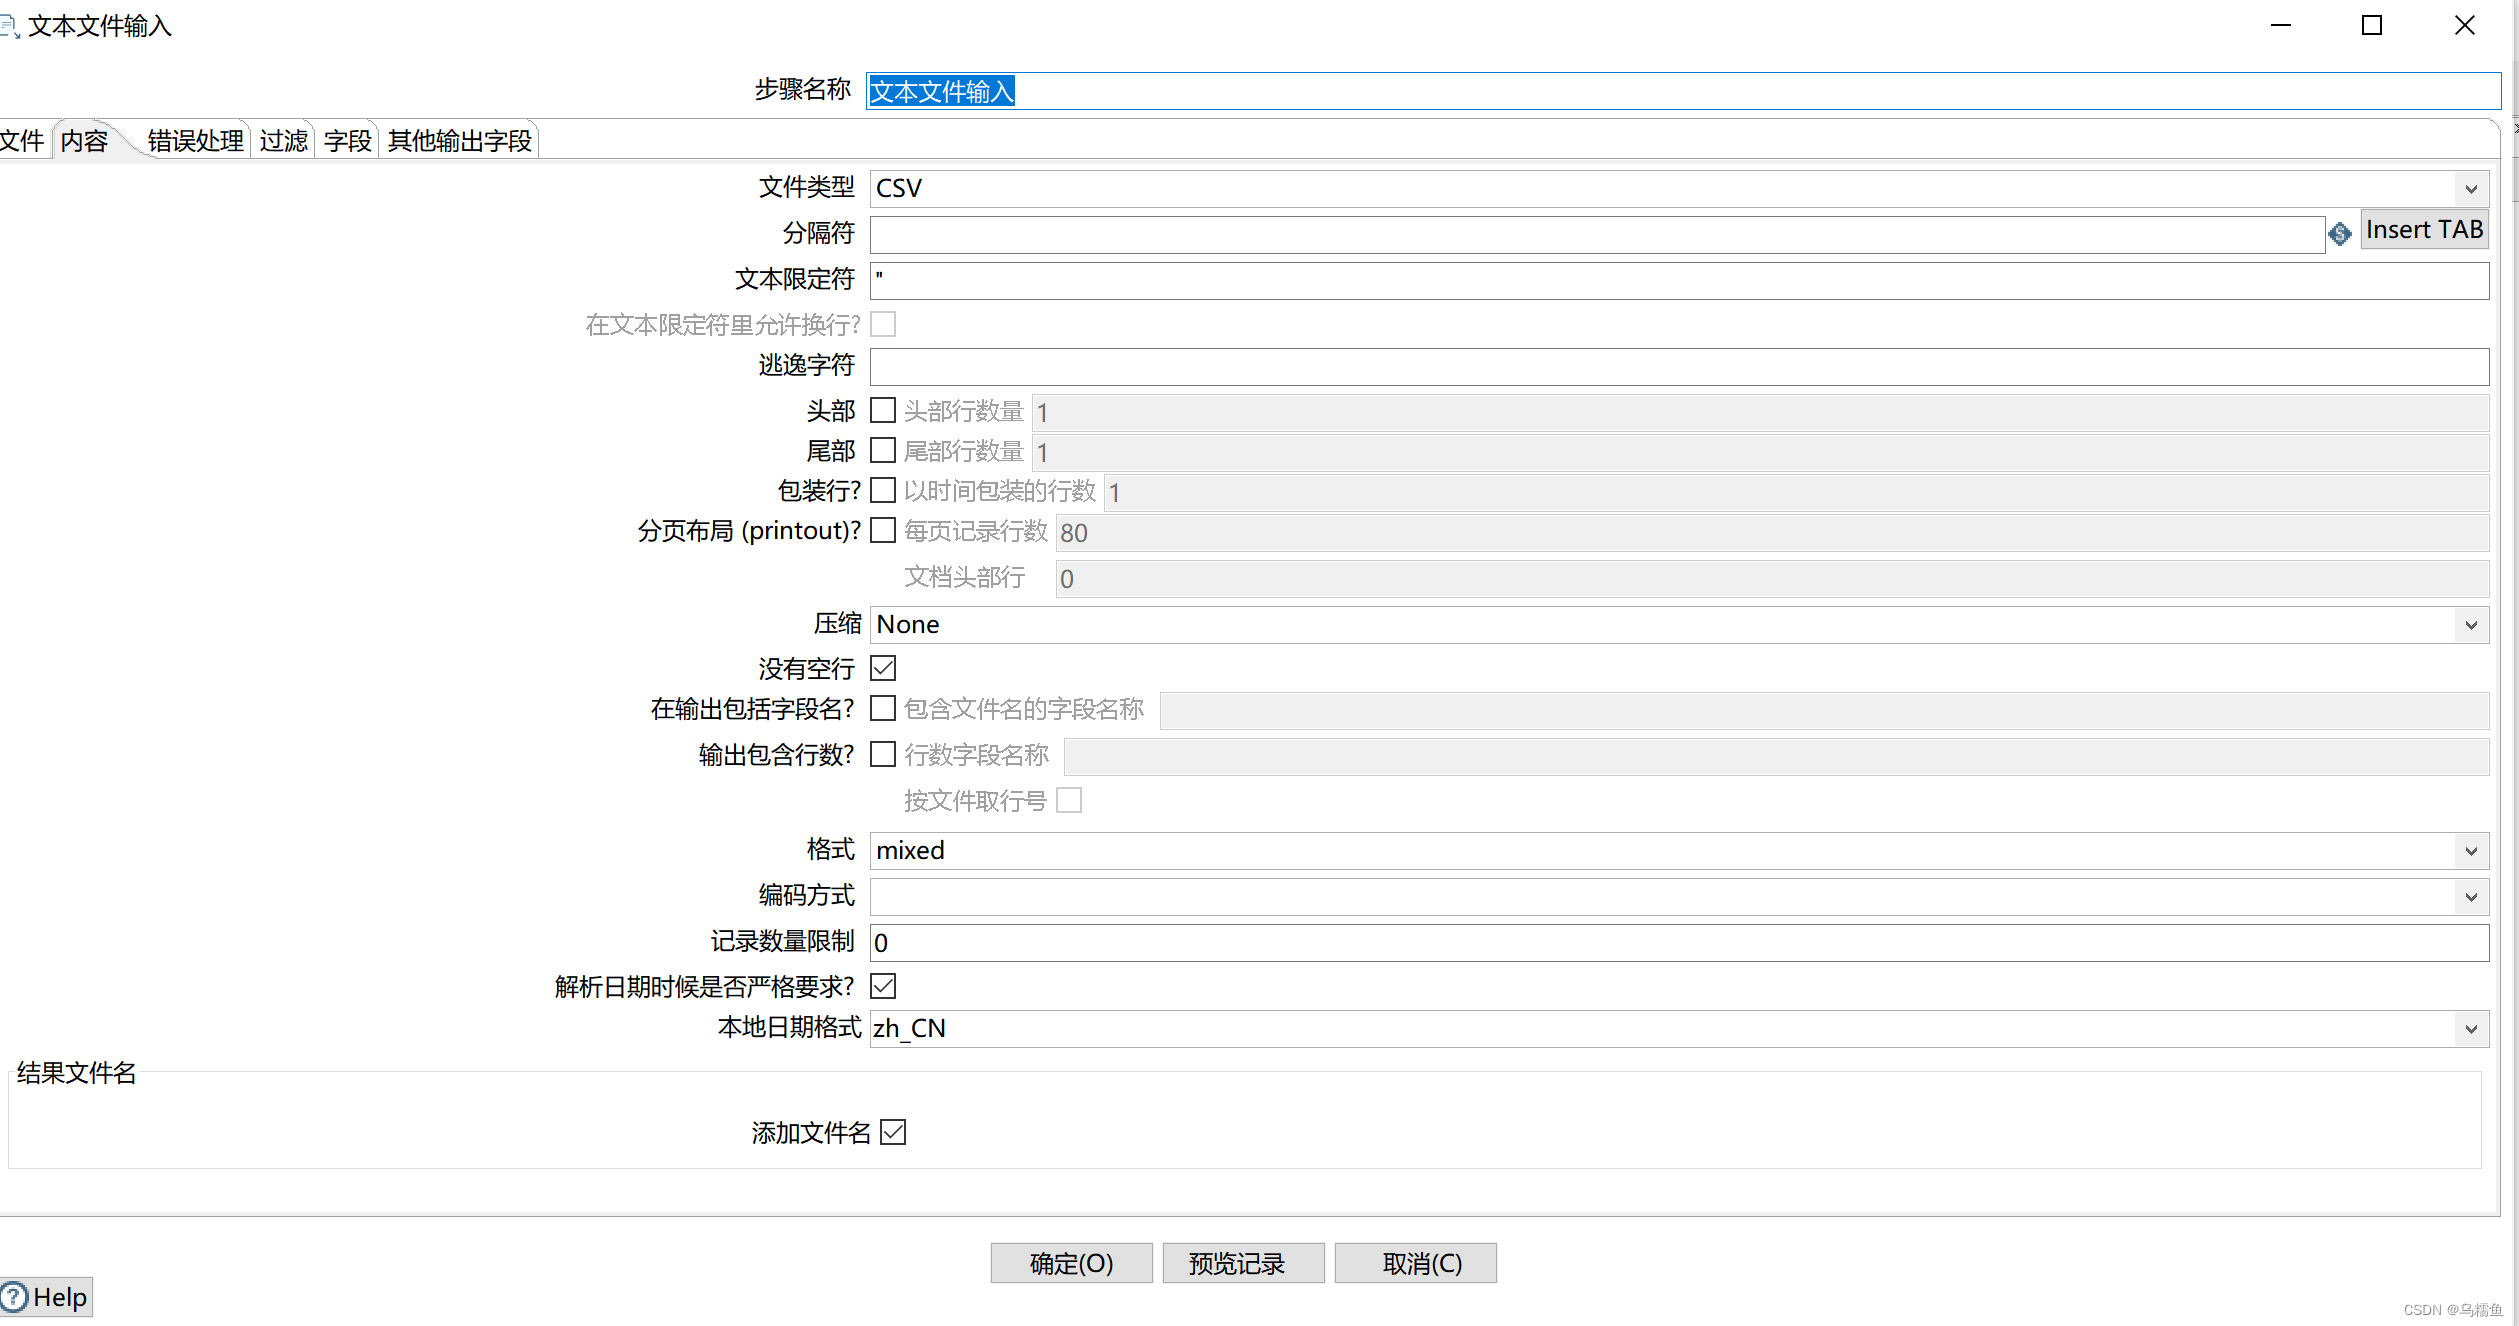
Task: Click the 预览记录 button
Action: 1242,1263
